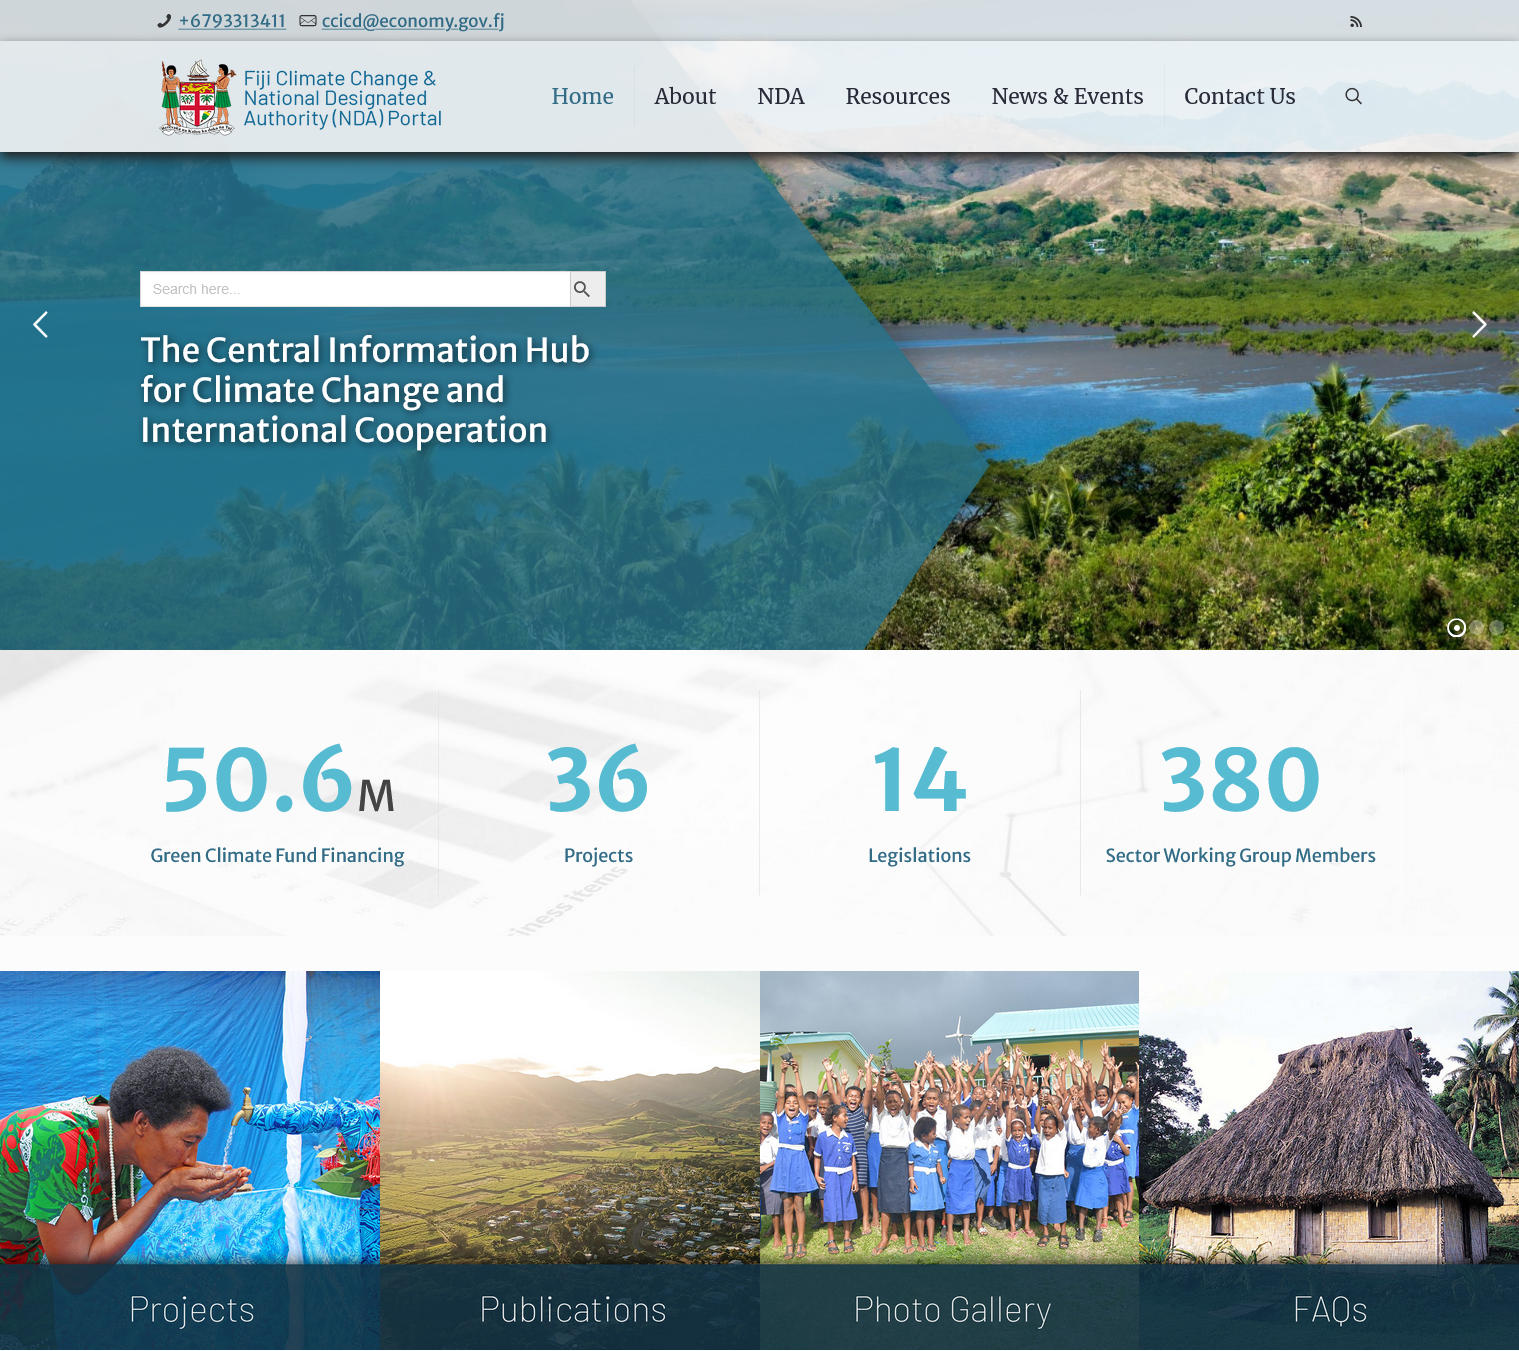Select the first slider dot indicator
This screenshot has height=1351, width=1519.
[x=1456, y=628]
